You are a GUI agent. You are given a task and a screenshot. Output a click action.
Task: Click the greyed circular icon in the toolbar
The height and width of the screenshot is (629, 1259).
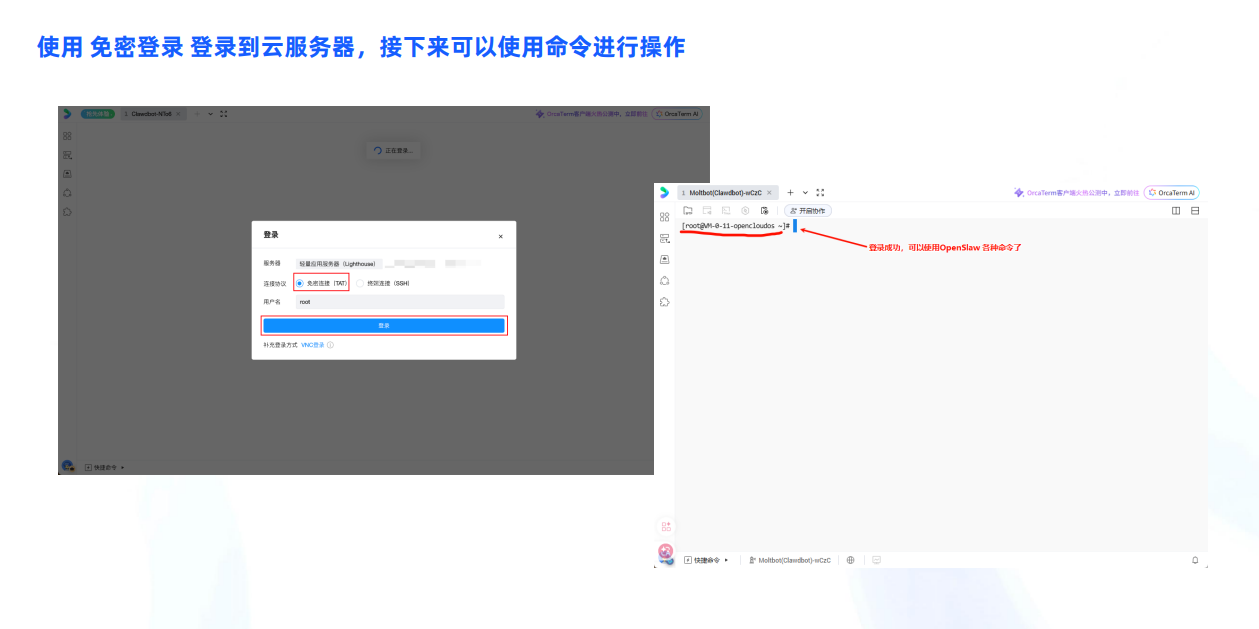[745, 210]
